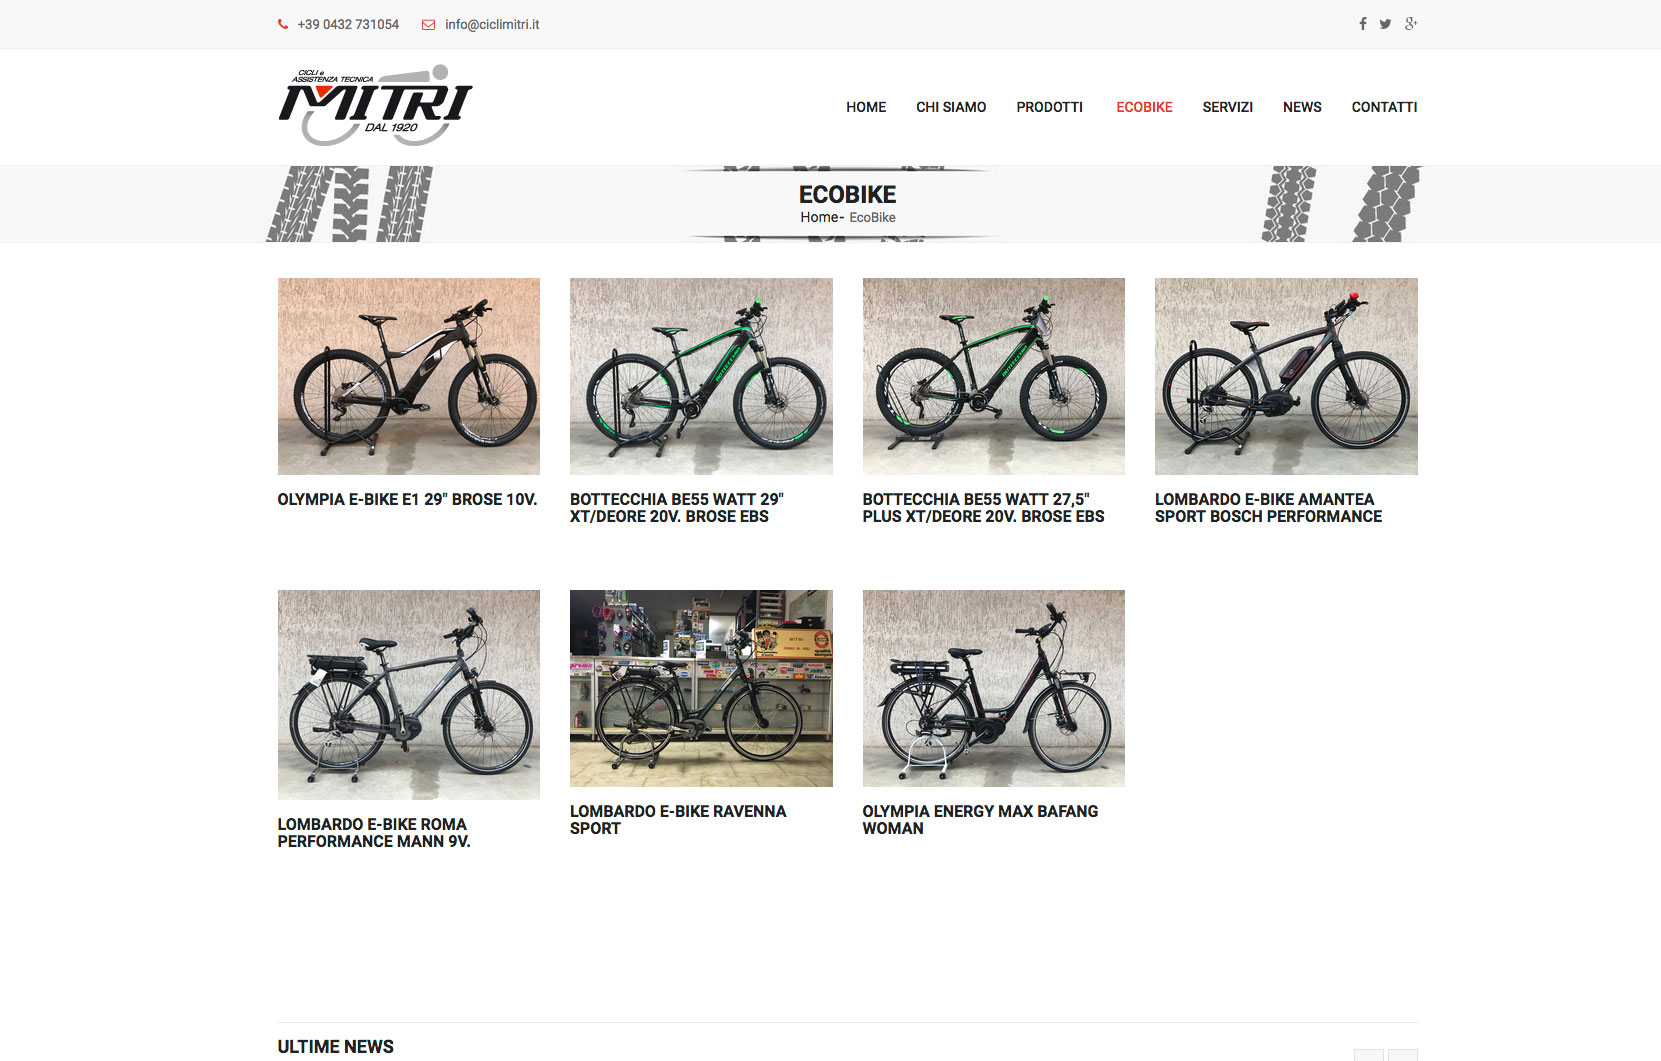Open the News menu item

[1302, 107]
